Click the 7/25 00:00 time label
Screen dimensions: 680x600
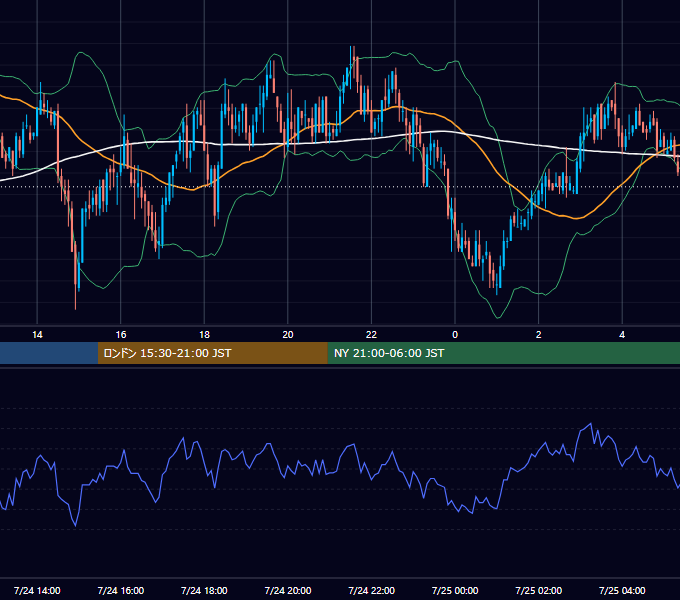pyautogui.click(x=455, y=590)
